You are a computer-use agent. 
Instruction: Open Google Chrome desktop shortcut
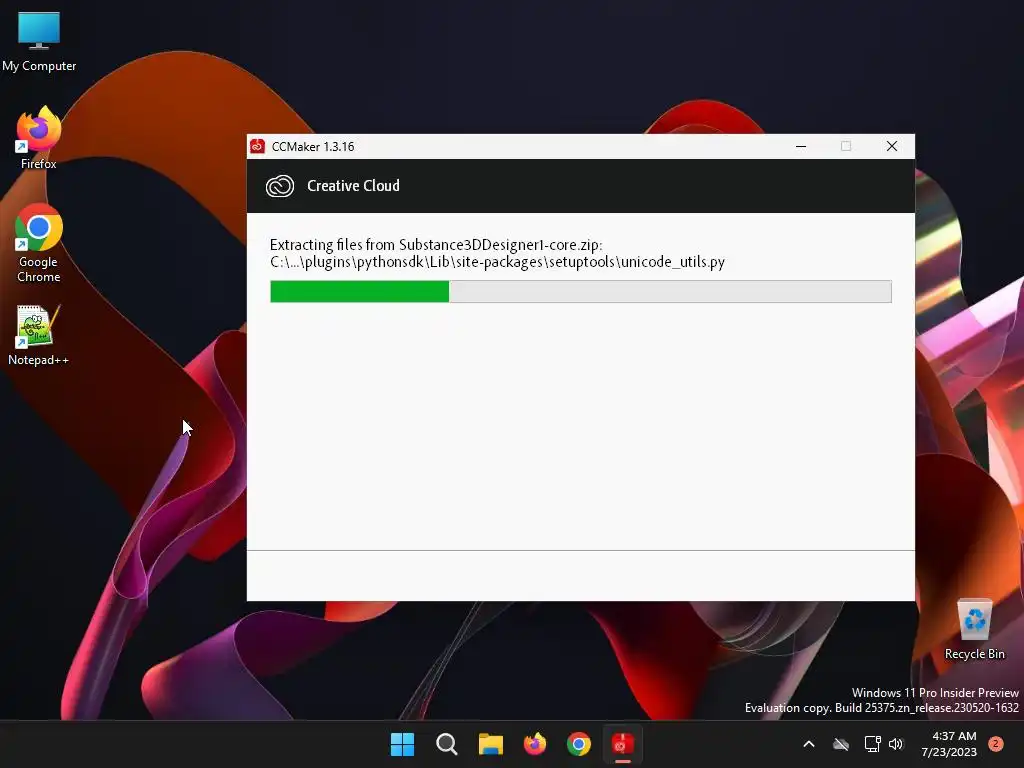(39, 243)
